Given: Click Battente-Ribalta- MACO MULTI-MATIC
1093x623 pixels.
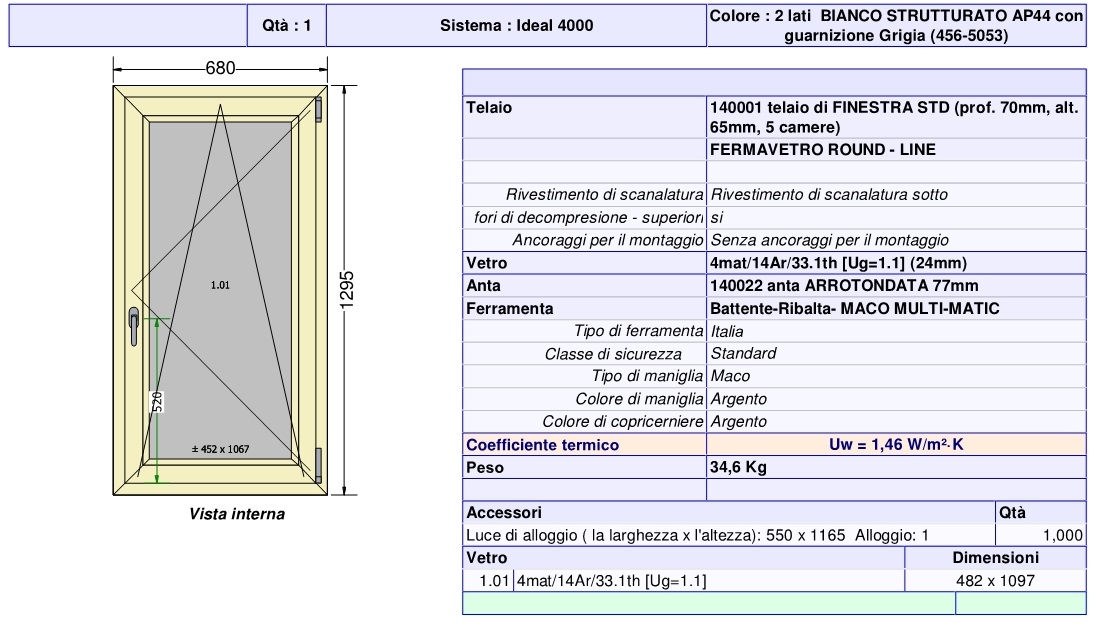Looking at the screenshot, I should click(855, 309).
